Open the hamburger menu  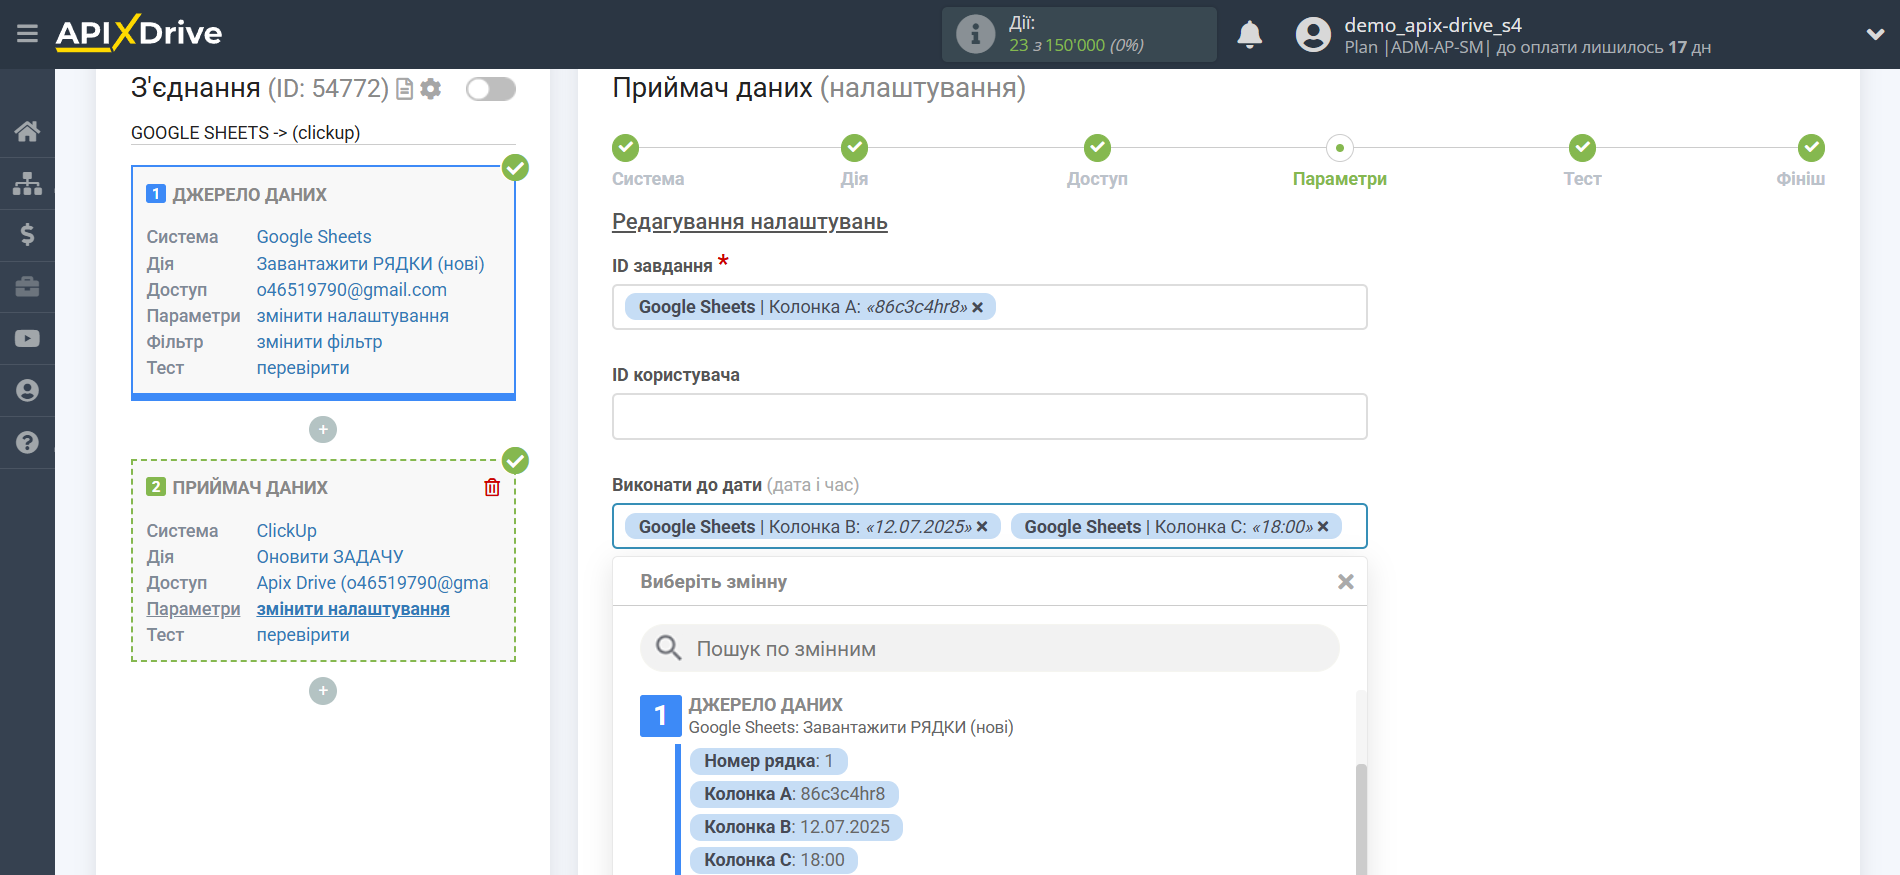pyautogui.click(x=27, y=34)
